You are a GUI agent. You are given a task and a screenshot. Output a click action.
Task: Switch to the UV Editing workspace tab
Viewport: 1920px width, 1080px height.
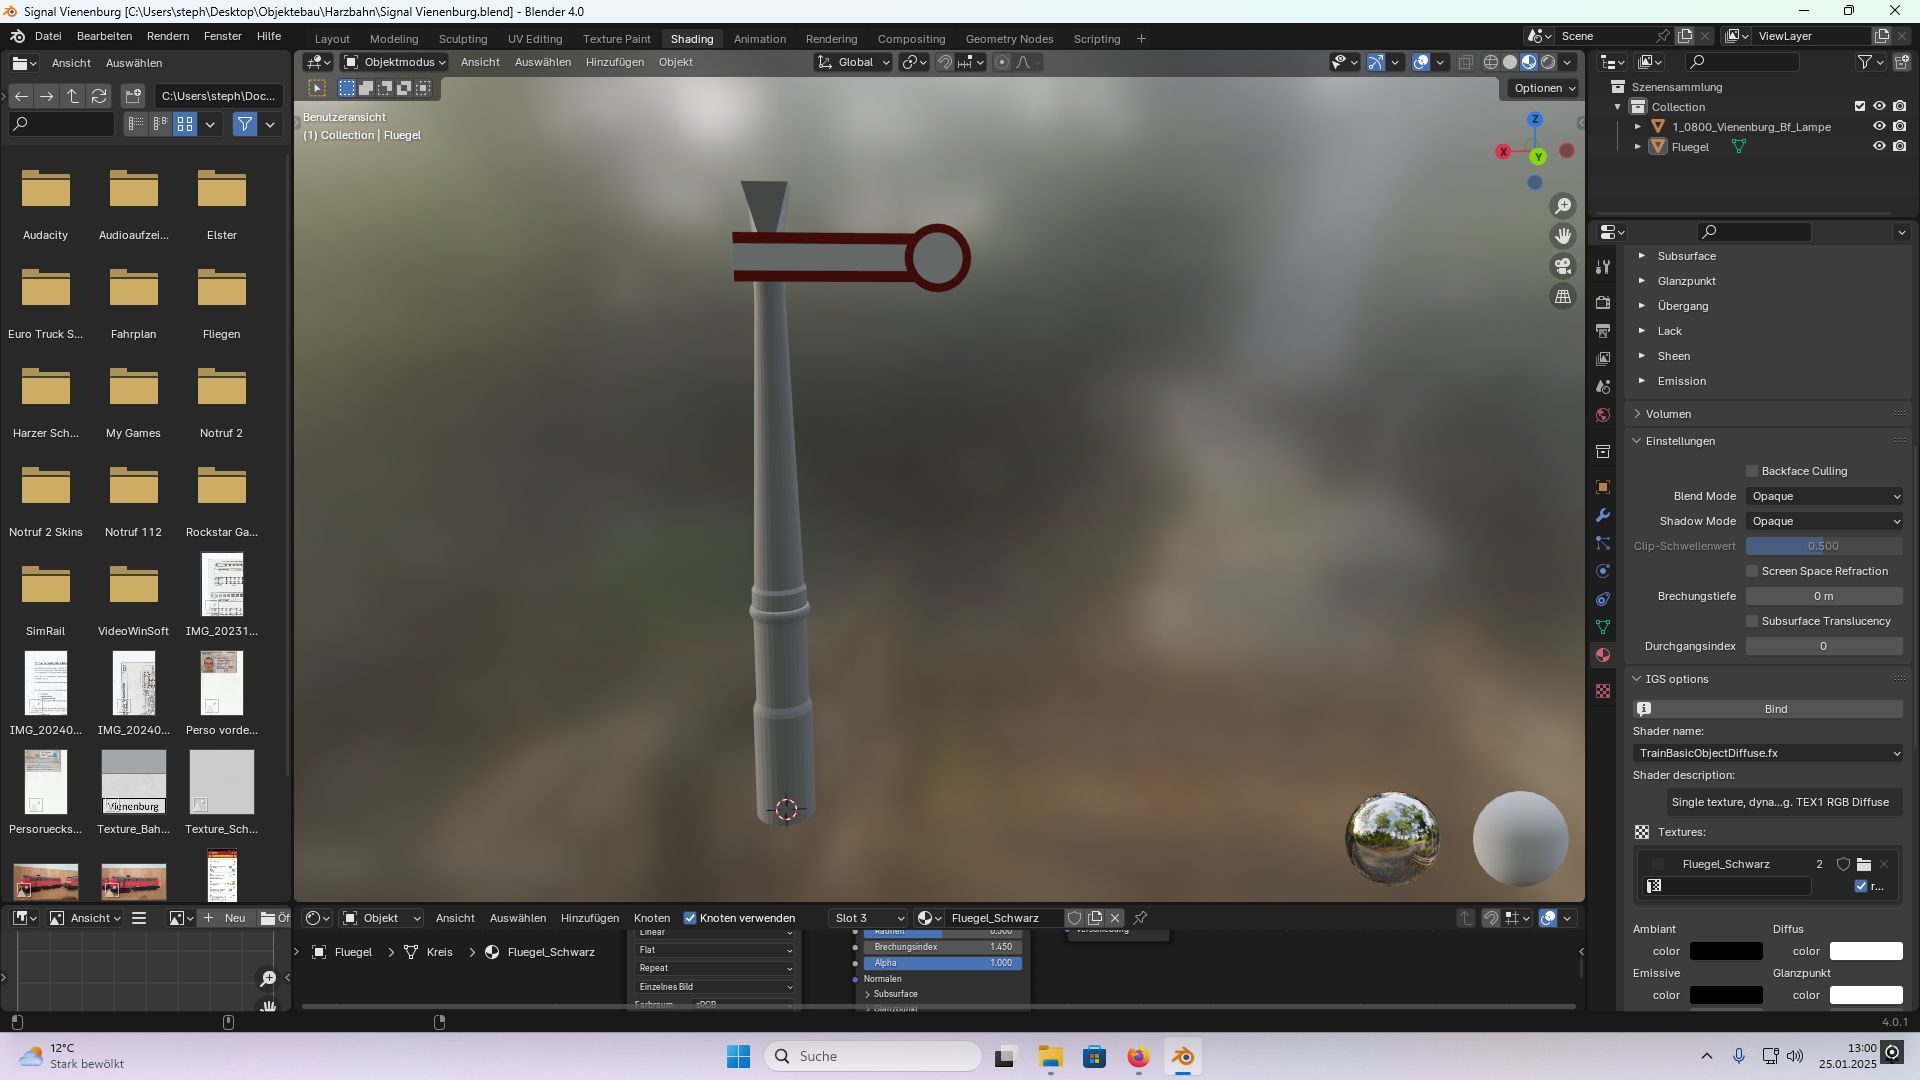[535, 39]
